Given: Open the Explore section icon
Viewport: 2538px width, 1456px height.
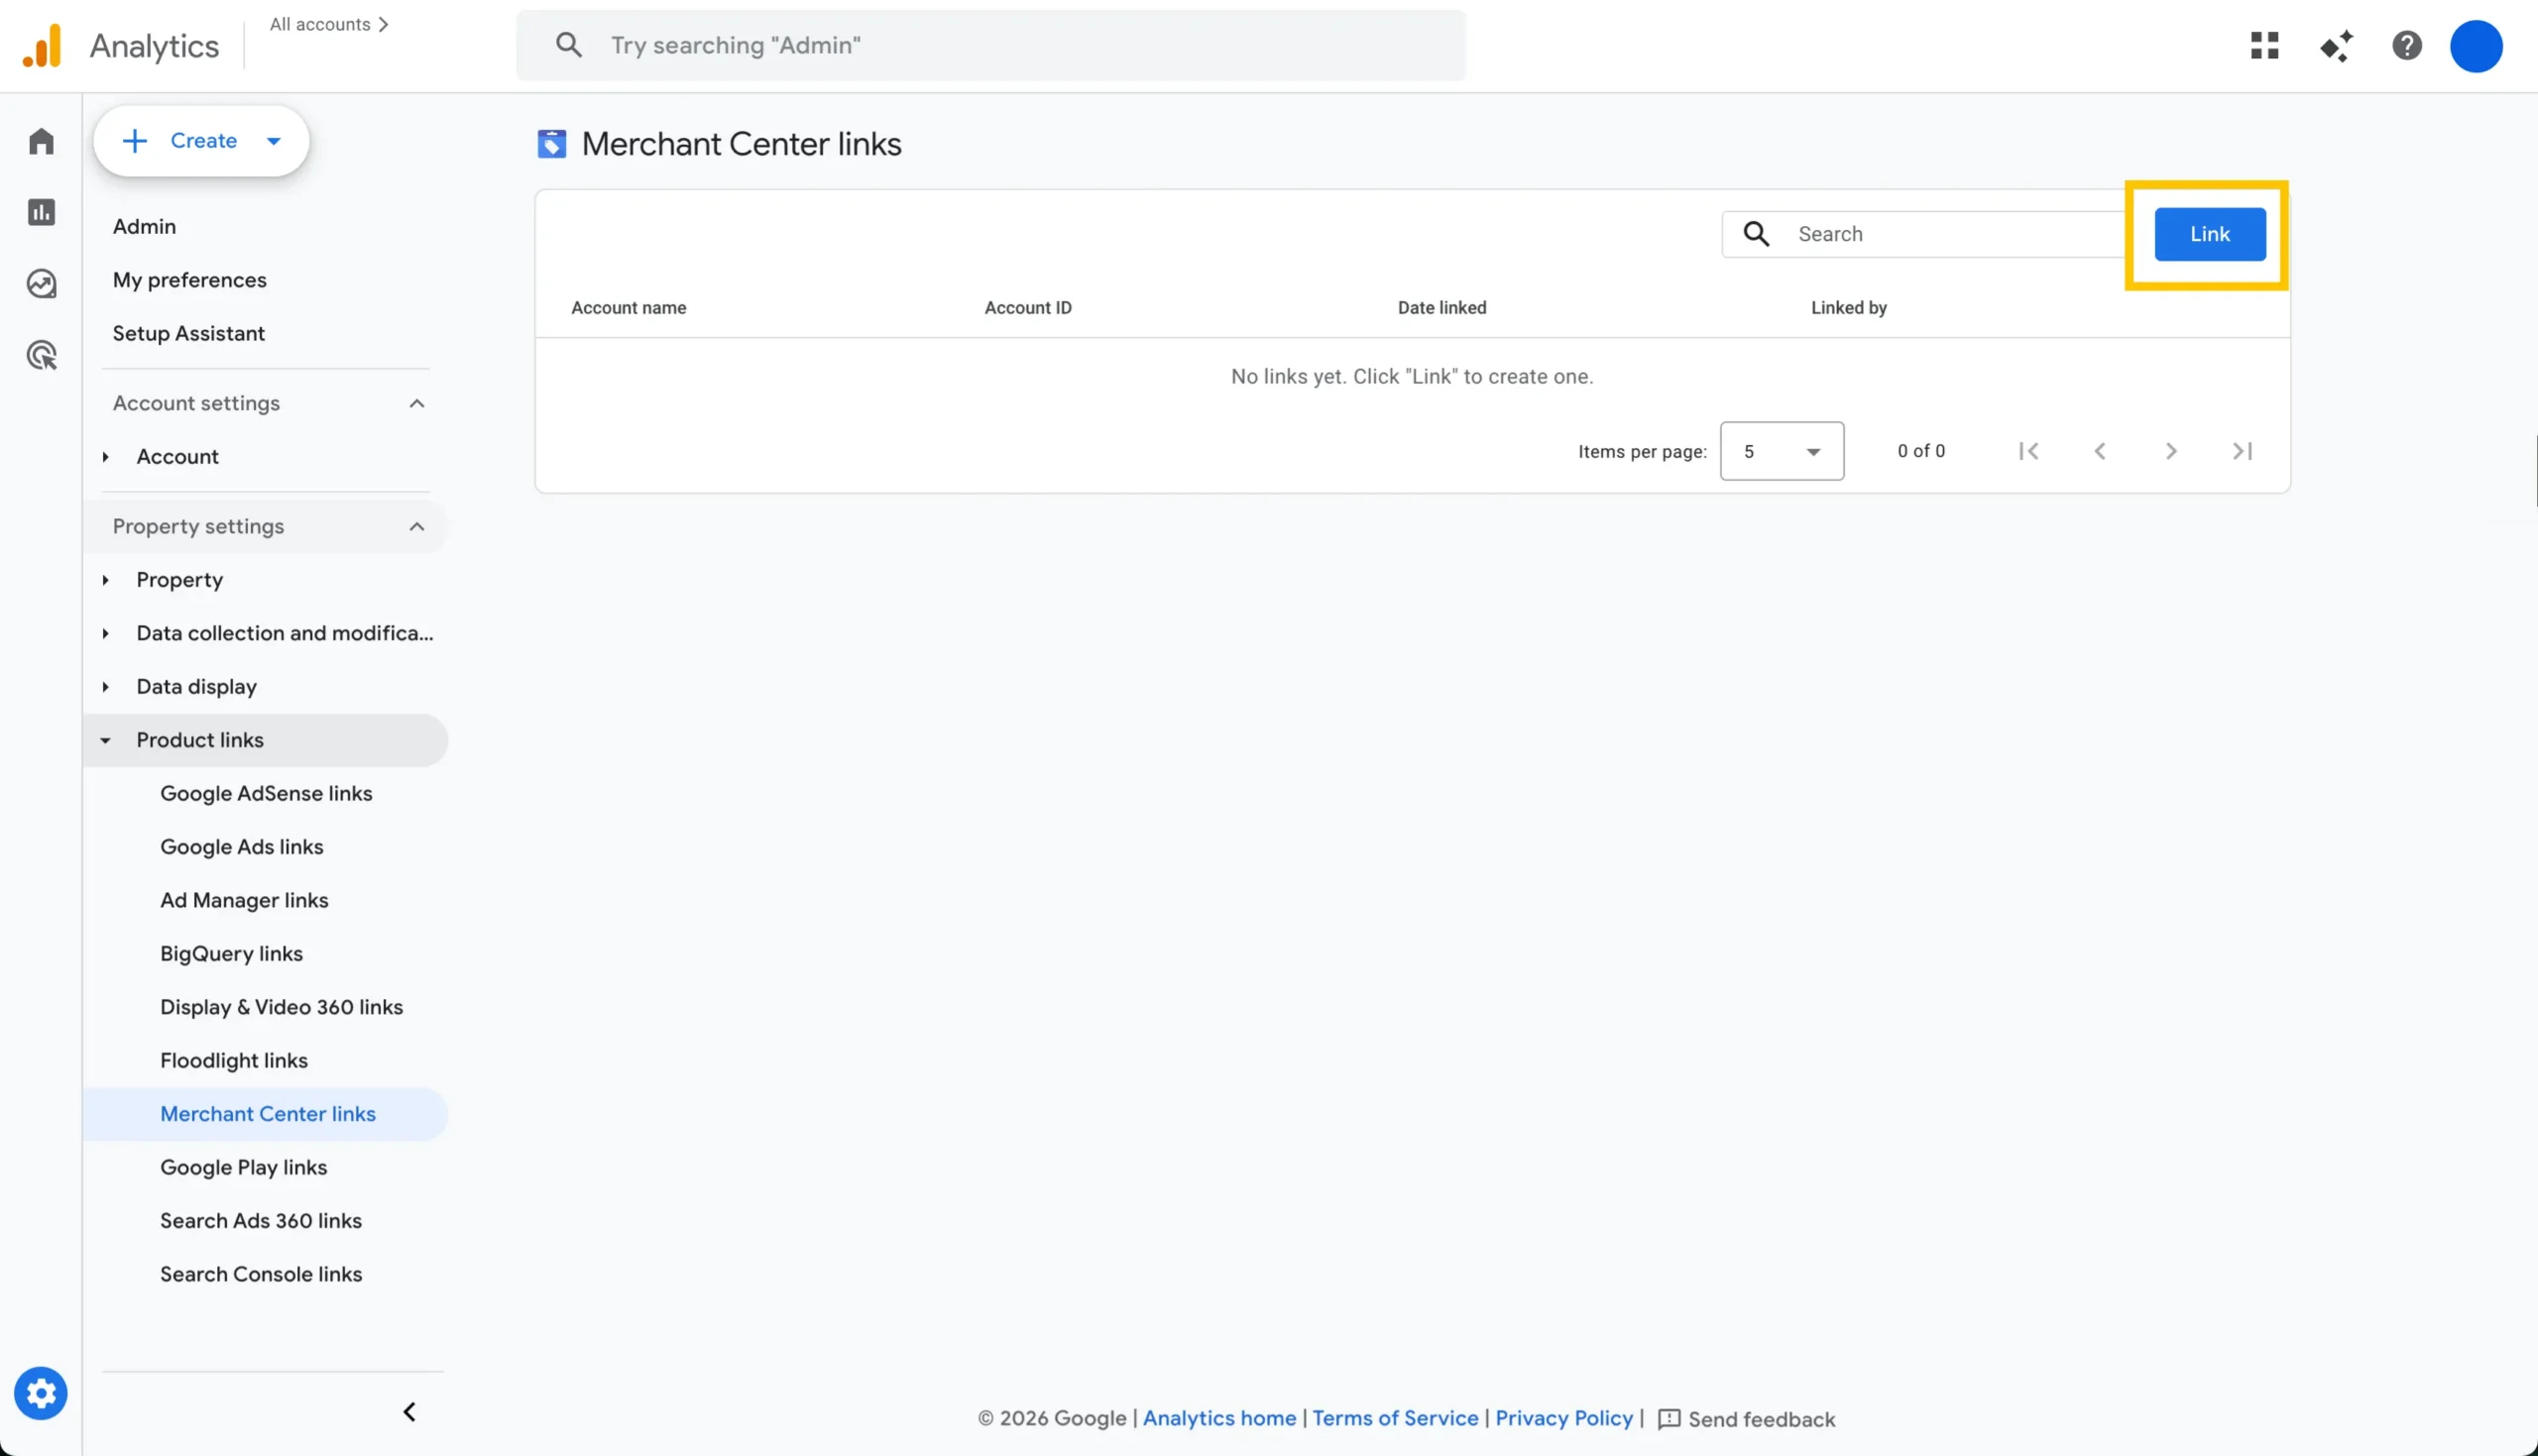Looking at the screenshot, I should (x=41, y=284).
